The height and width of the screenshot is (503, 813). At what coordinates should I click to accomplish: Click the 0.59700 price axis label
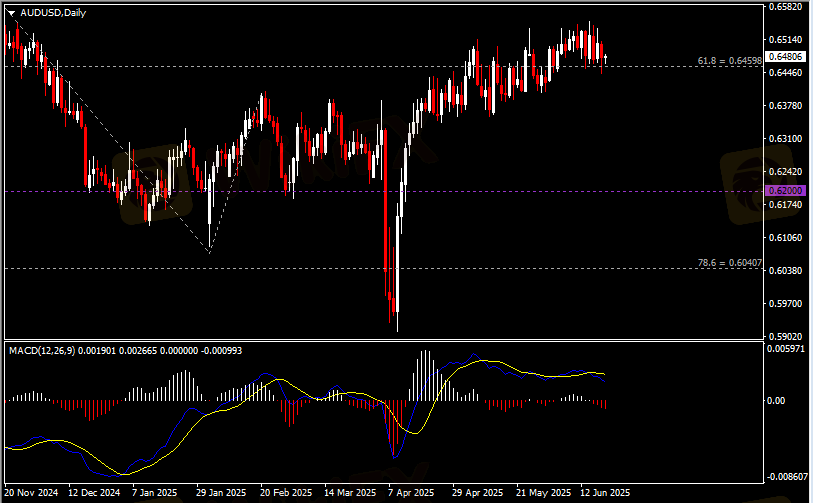pyautogui.click(x=786, y=303)
